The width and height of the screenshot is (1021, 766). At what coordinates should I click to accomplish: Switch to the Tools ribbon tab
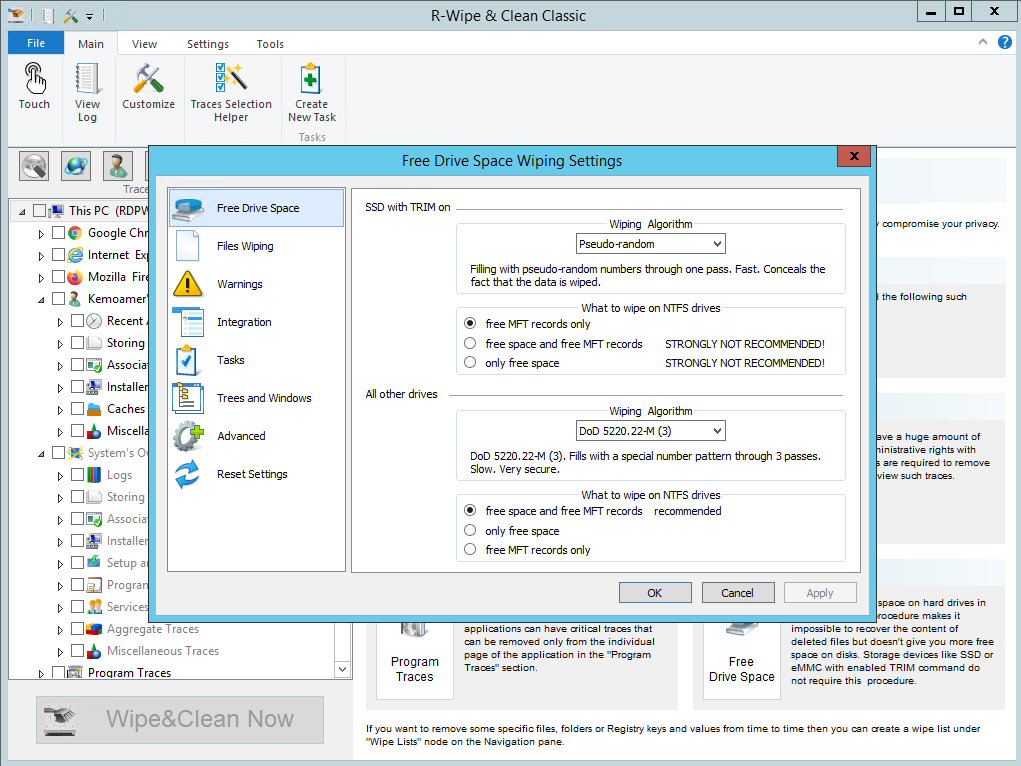coord(270,44)
